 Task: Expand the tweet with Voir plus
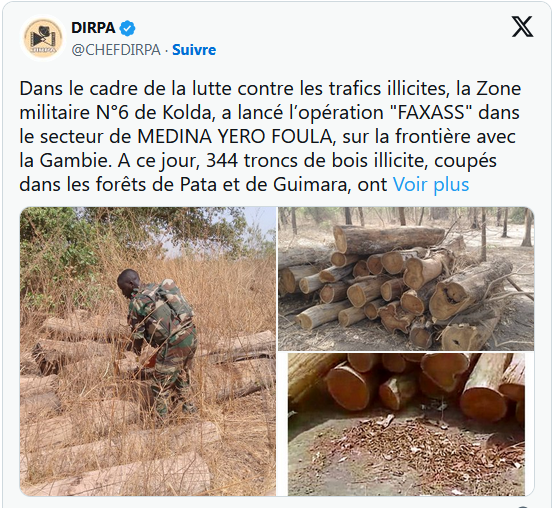[x=431, y=184]
